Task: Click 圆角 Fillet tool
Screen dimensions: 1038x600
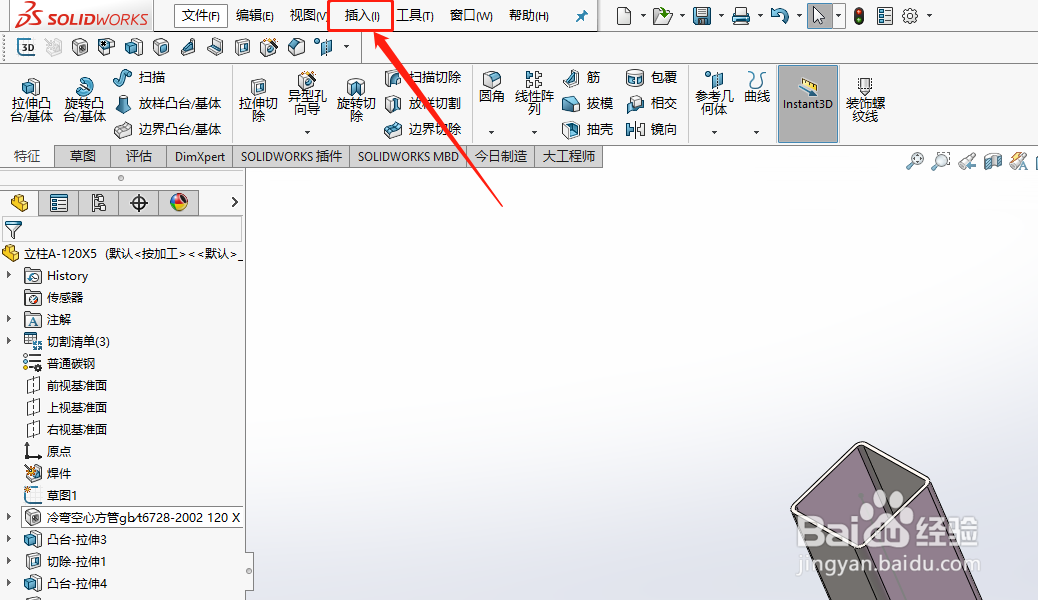Action: pos(491,87)
